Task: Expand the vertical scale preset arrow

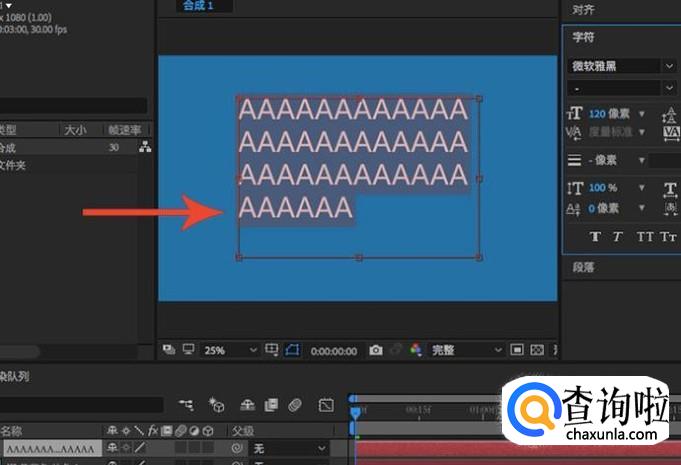Action: [641, 188]
